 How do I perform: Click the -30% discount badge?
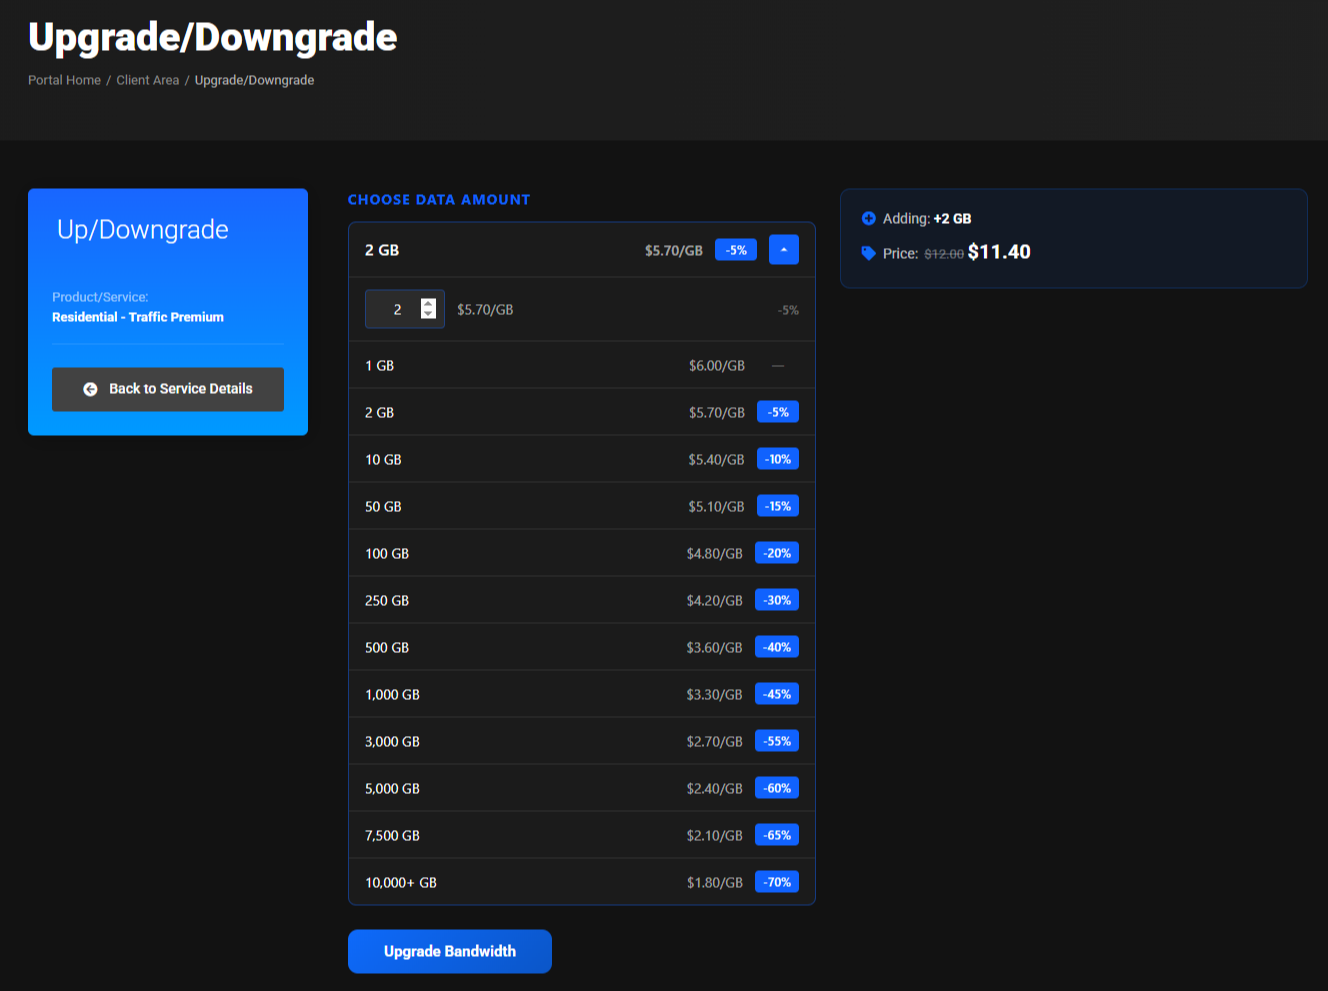[777, 600]
